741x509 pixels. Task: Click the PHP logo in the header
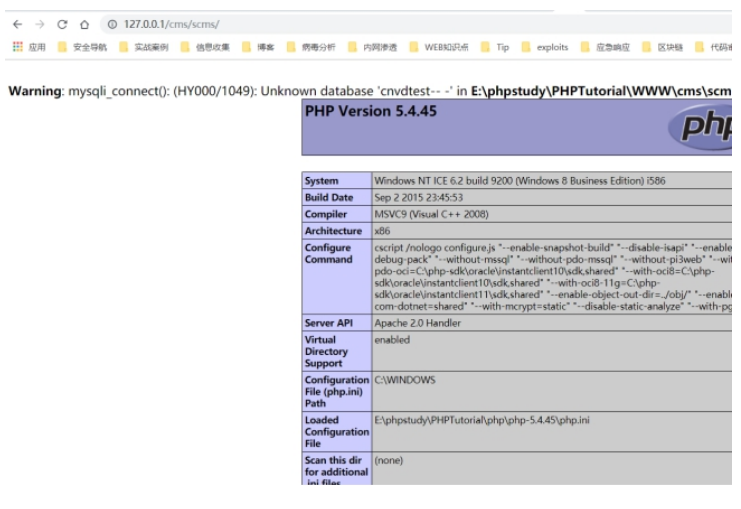pyautogui.click(x=700, y=127)
